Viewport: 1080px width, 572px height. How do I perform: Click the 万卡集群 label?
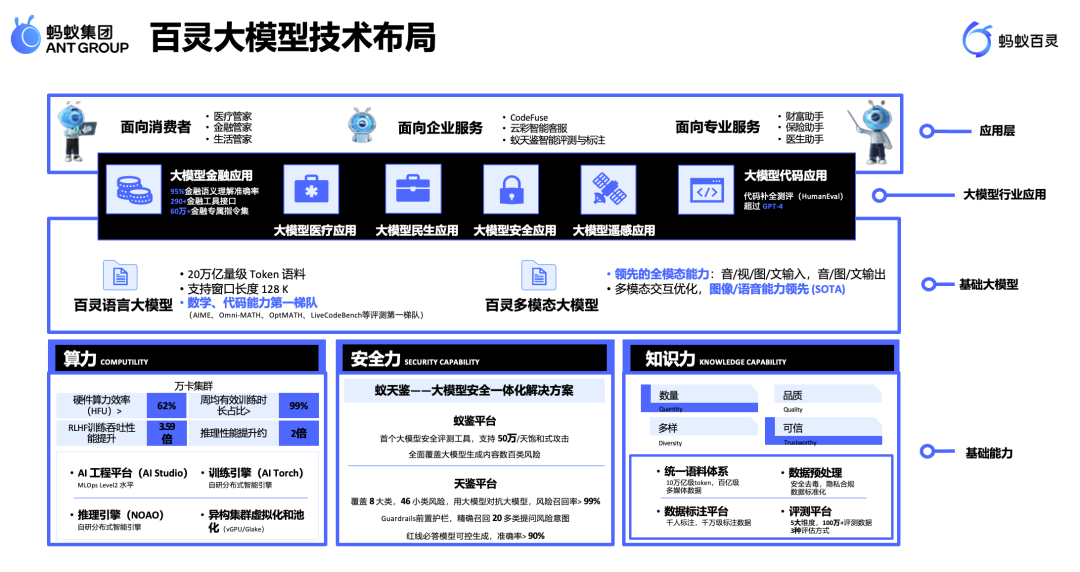pyautogui.click(x=194, y=385)
